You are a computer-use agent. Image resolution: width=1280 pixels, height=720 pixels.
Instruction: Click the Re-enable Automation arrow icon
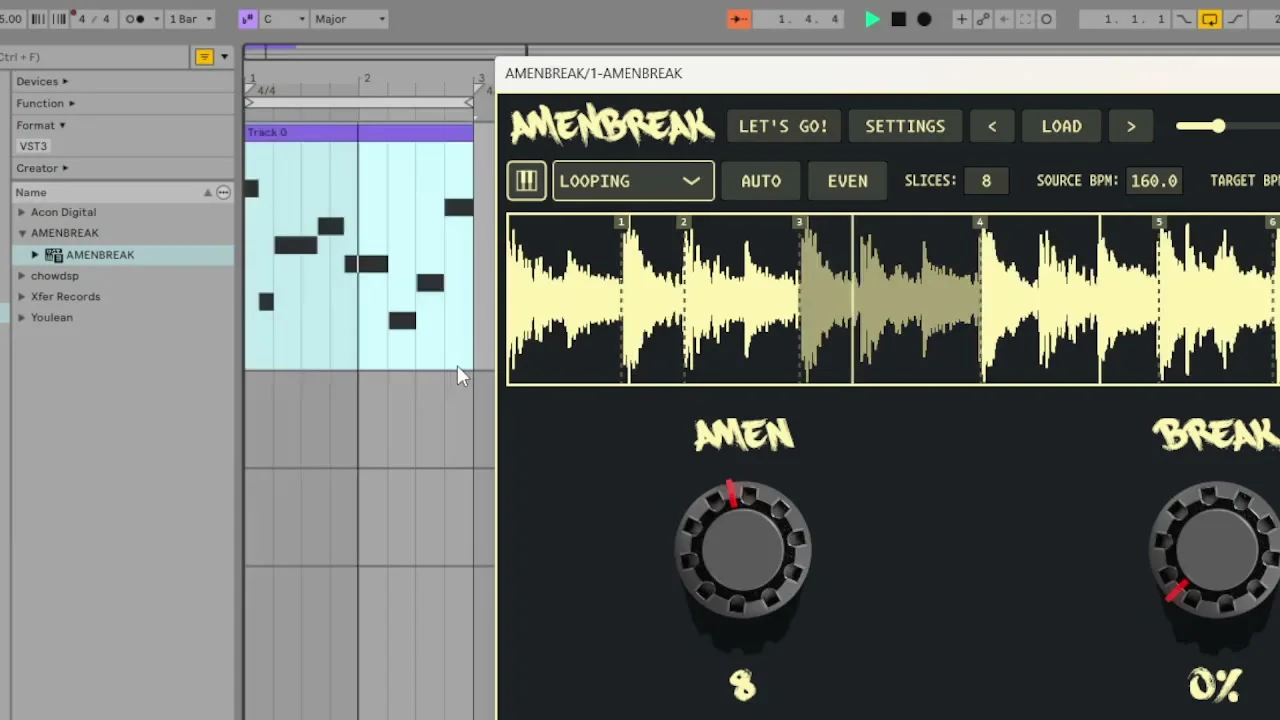coord(1004,19)
